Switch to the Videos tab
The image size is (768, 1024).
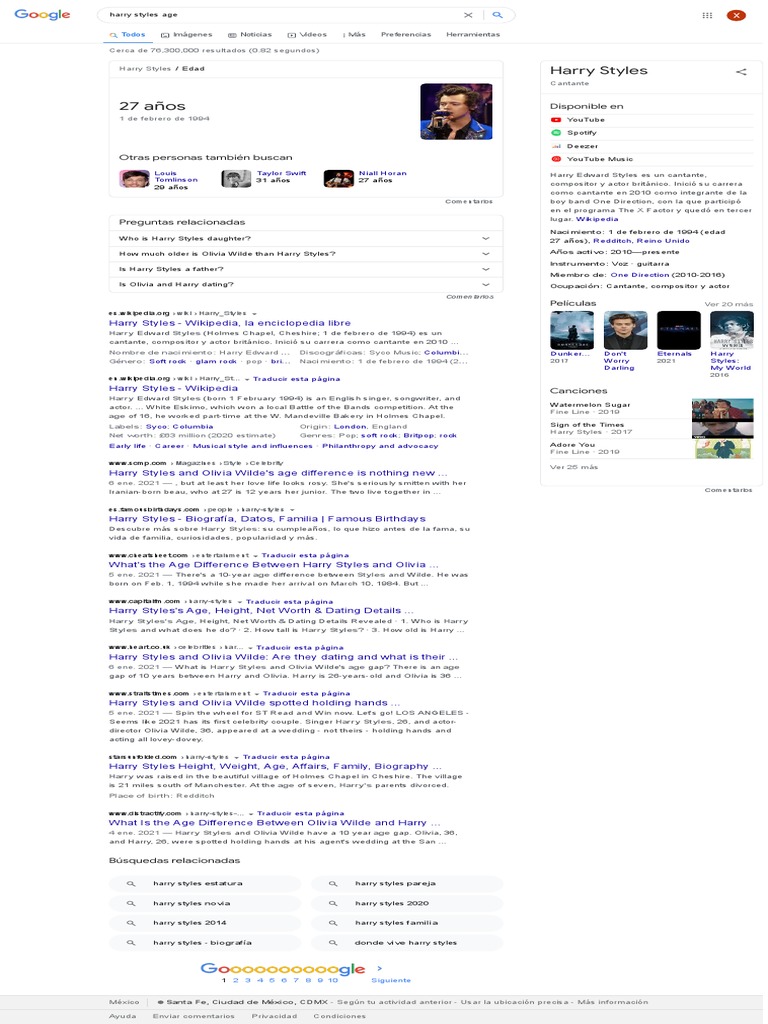[307, 35]
